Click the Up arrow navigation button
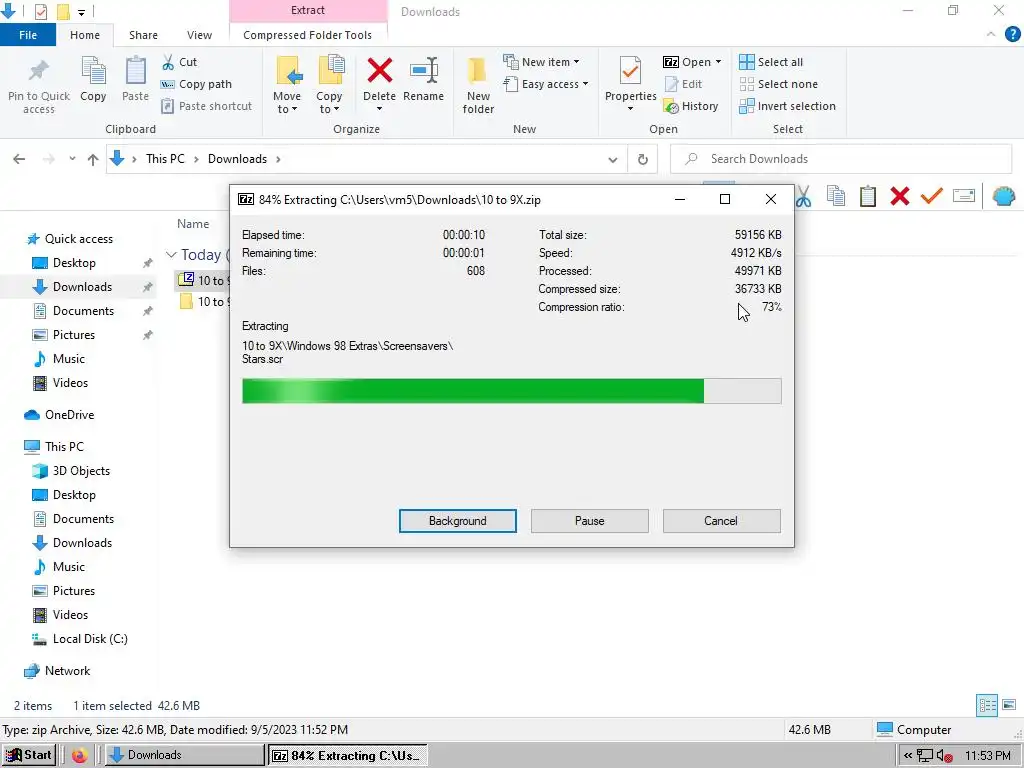Image resolution: width=1024 pixels, height=768 pixels. 93,159
